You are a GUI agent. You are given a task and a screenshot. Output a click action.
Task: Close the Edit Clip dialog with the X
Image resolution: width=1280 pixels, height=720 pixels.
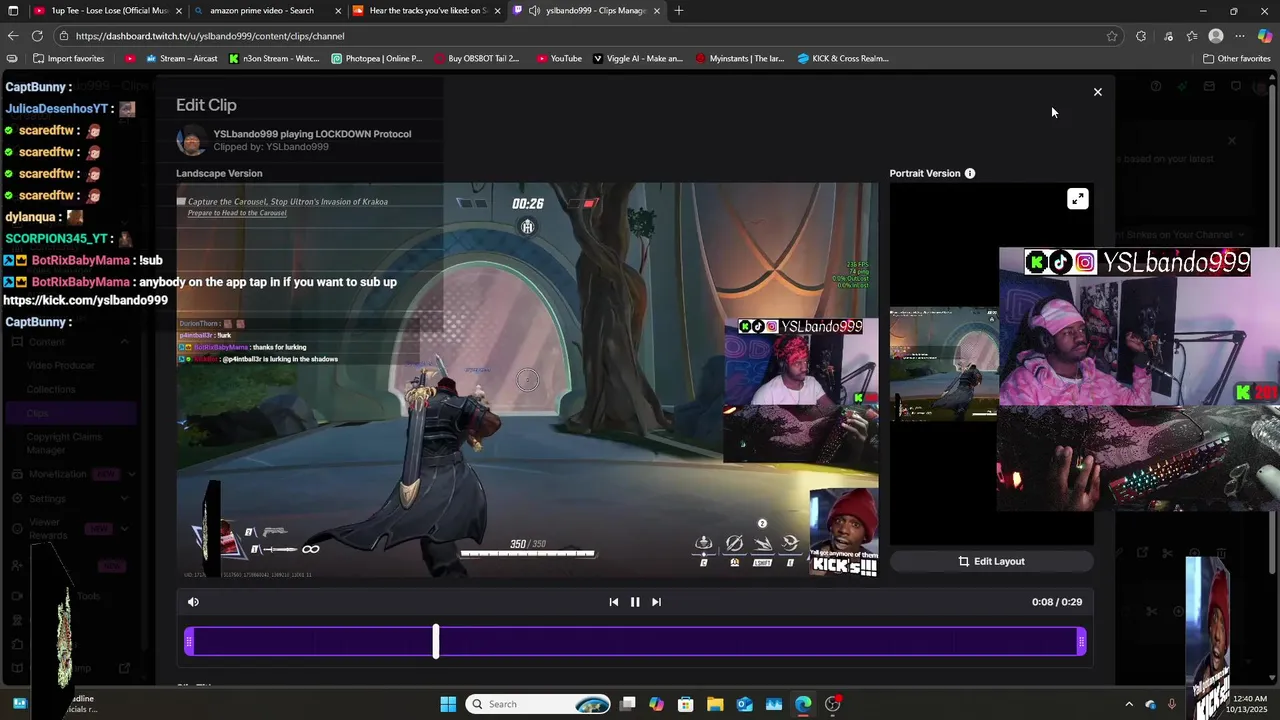(x=1097, y=92)
